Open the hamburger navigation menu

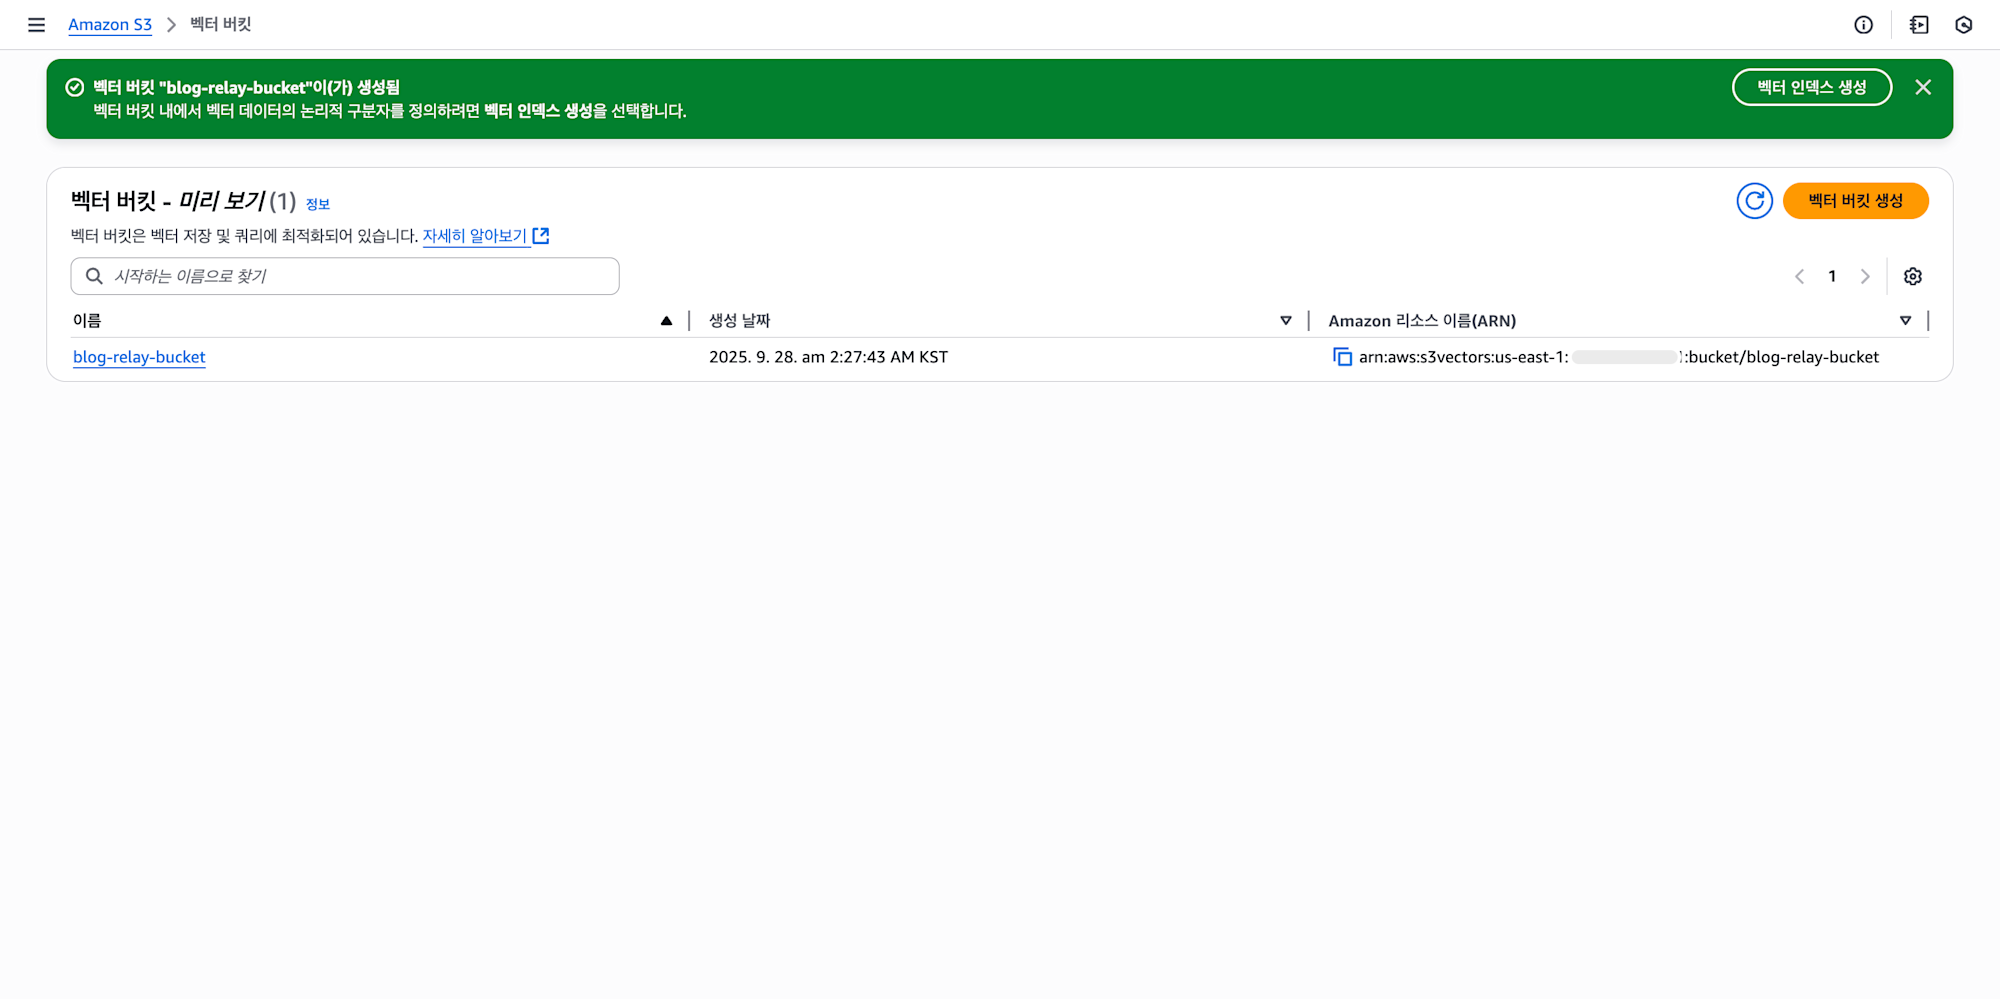click(36, 25)
